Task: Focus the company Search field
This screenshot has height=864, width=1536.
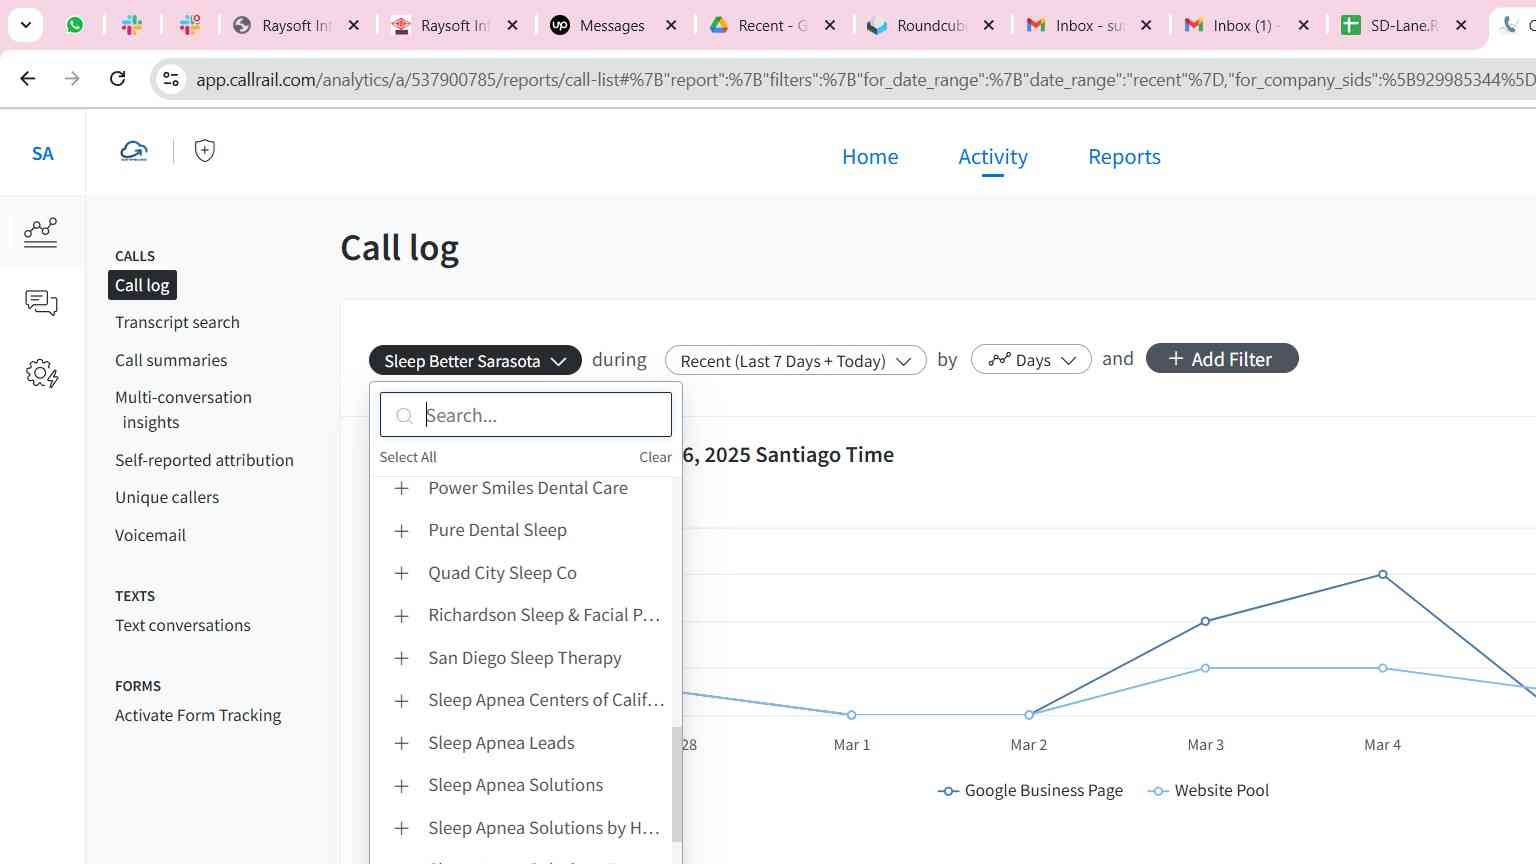Action: pos(526,415)
